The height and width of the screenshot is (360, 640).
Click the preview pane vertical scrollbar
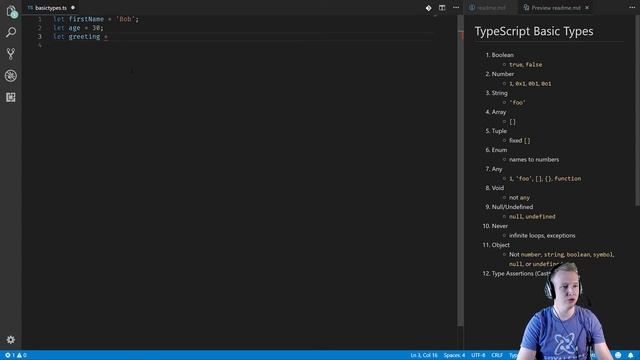tap(637, 110)
